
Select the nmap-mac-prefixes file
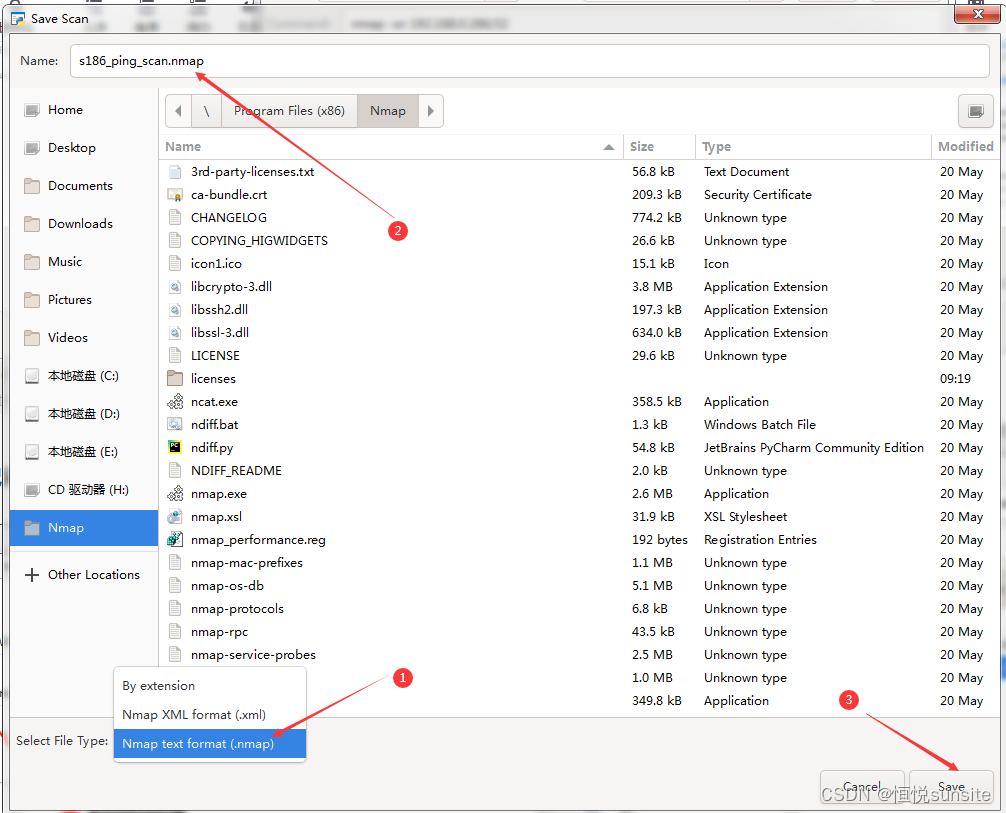(247, 563)
